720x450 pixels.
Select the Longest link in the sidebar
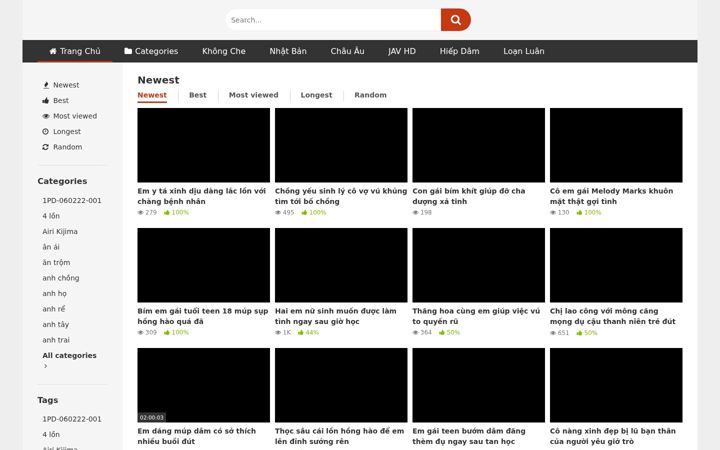(67, 131)
